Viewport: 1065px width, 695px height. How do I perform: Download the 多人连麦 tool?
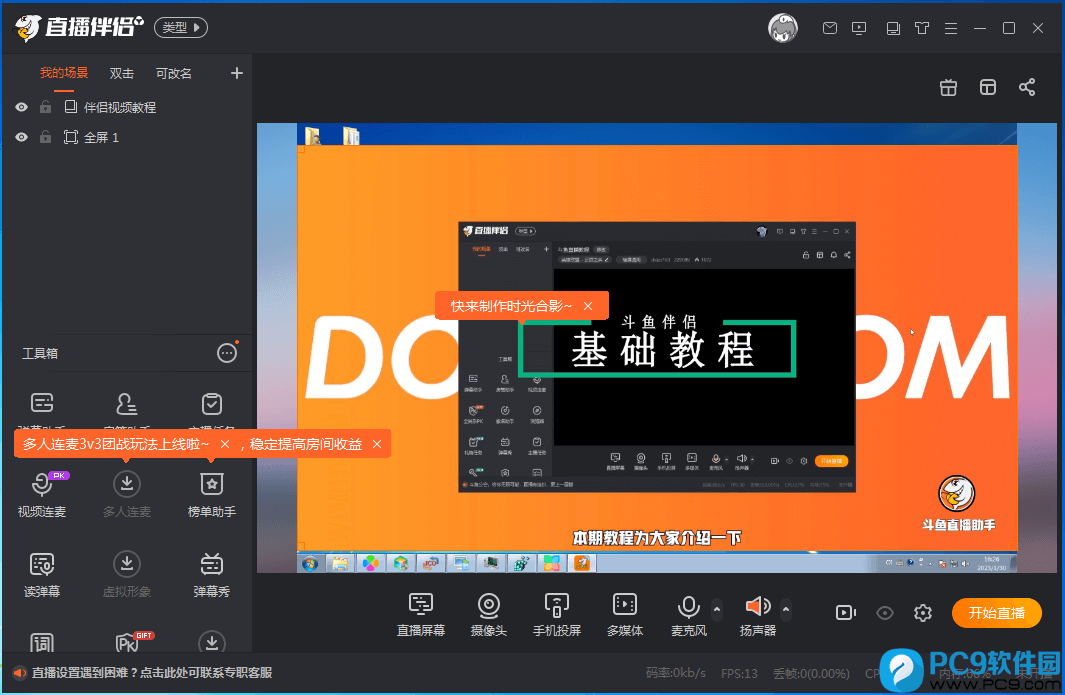click(126, 495)
